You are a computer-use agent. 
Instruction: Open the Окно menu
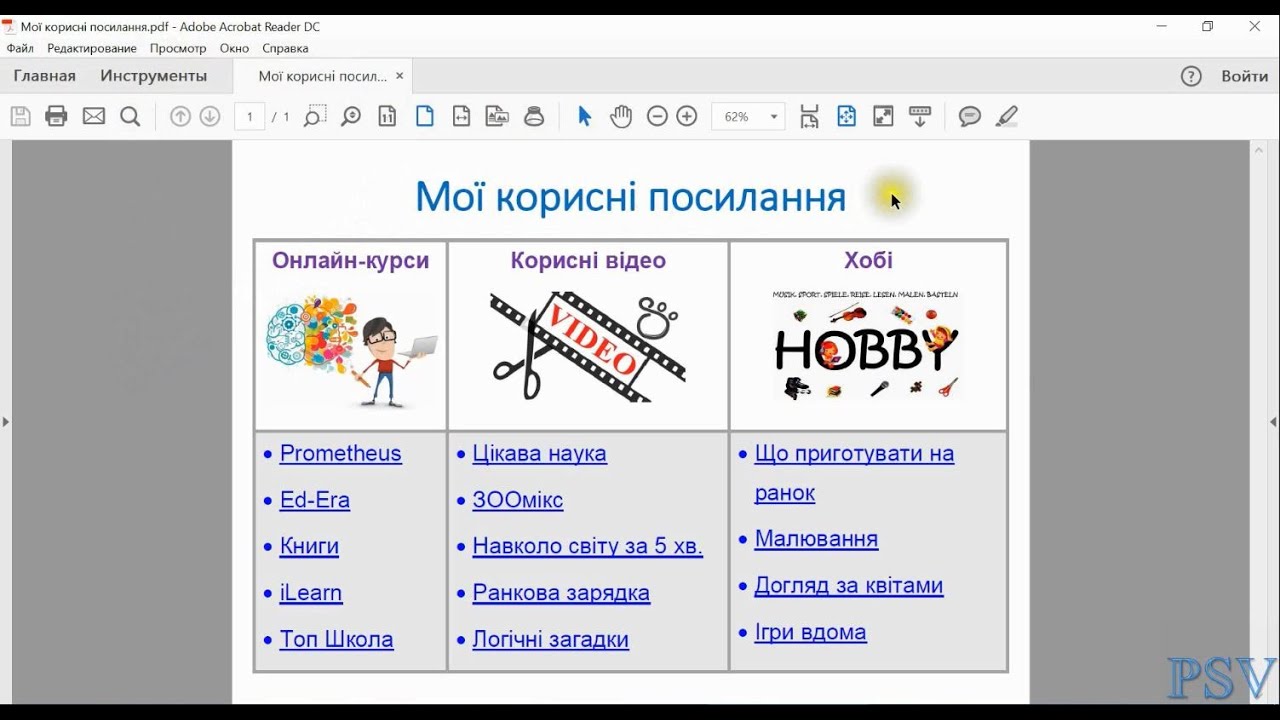(234, 48)
